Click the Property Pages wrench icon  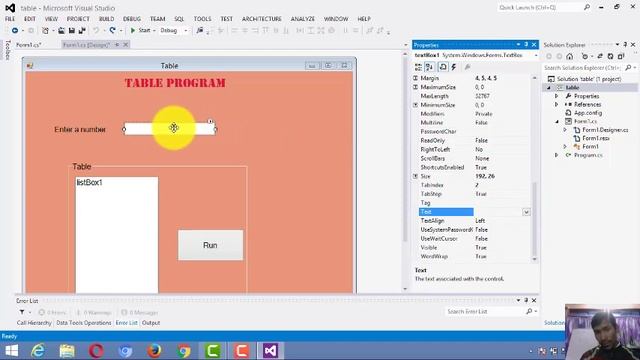[468, 67]
